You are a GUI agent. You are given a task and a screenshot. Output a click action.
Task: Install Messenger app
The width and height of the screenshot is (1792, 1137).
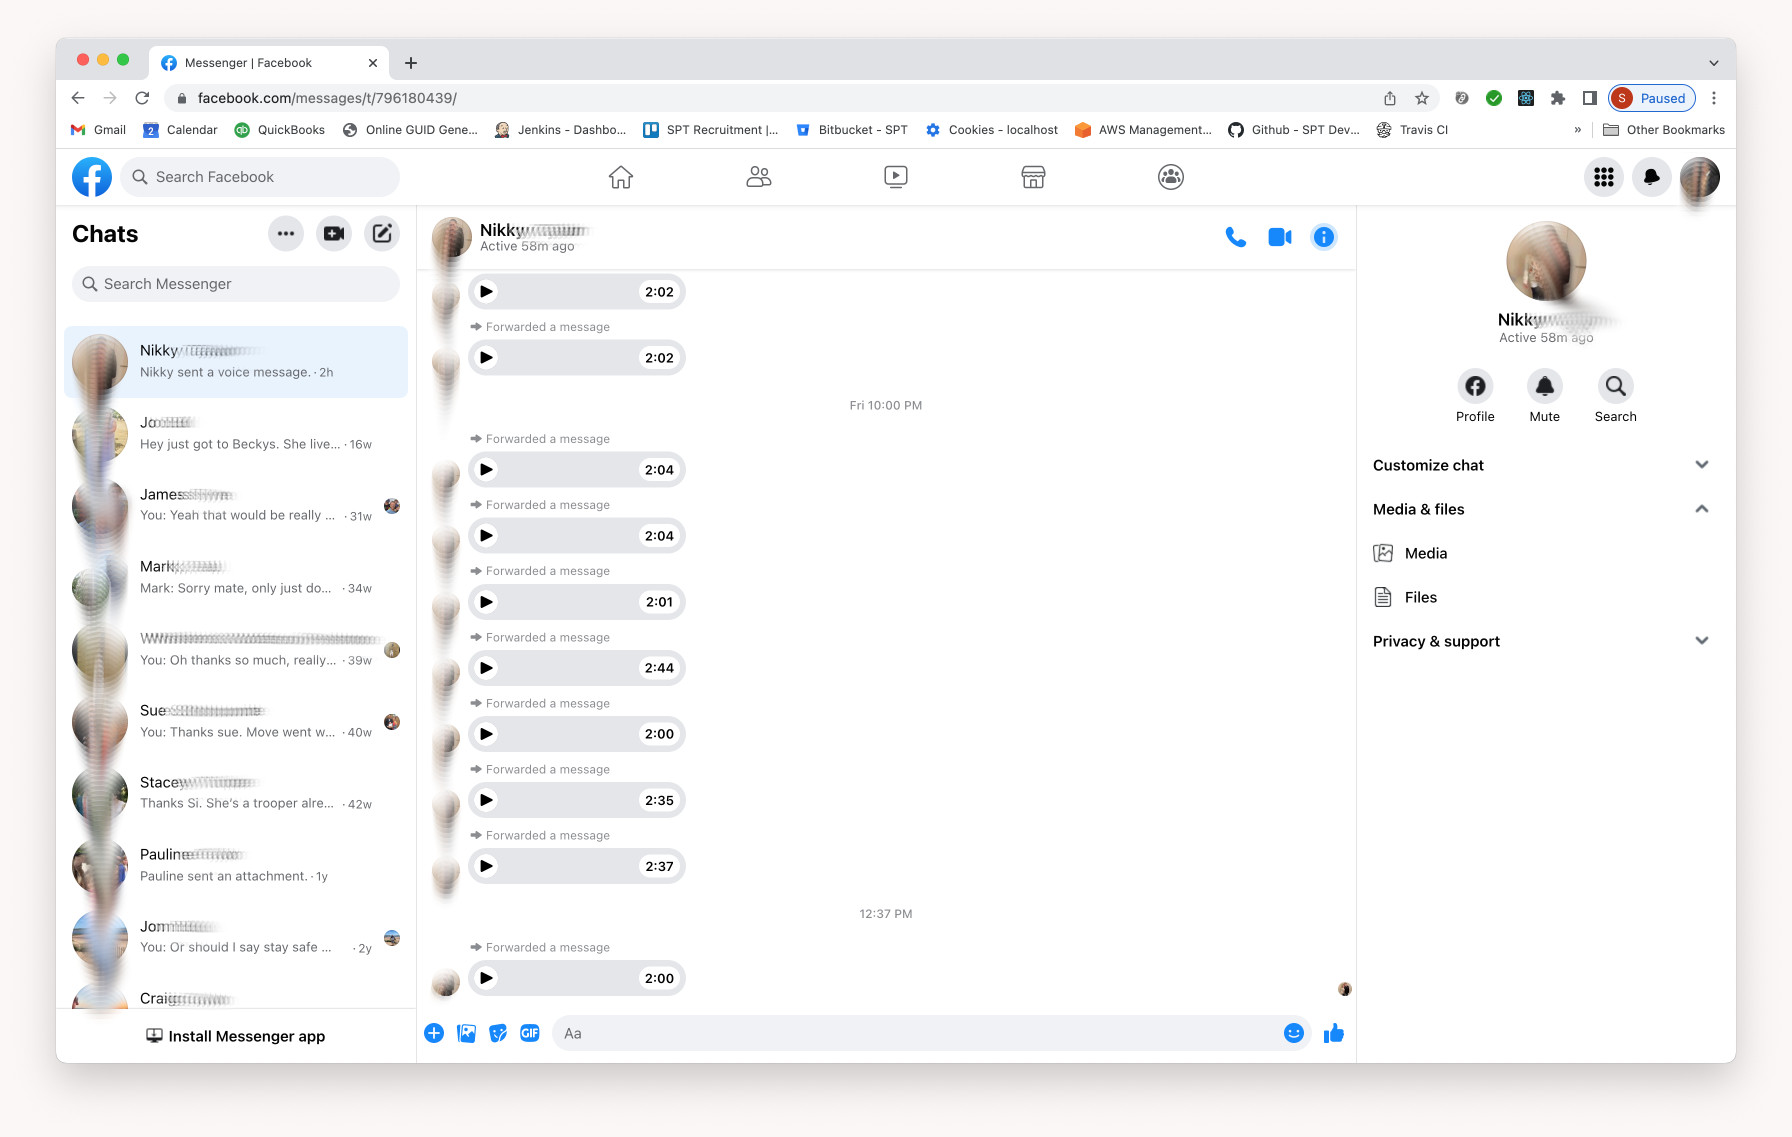(236, 1036)
